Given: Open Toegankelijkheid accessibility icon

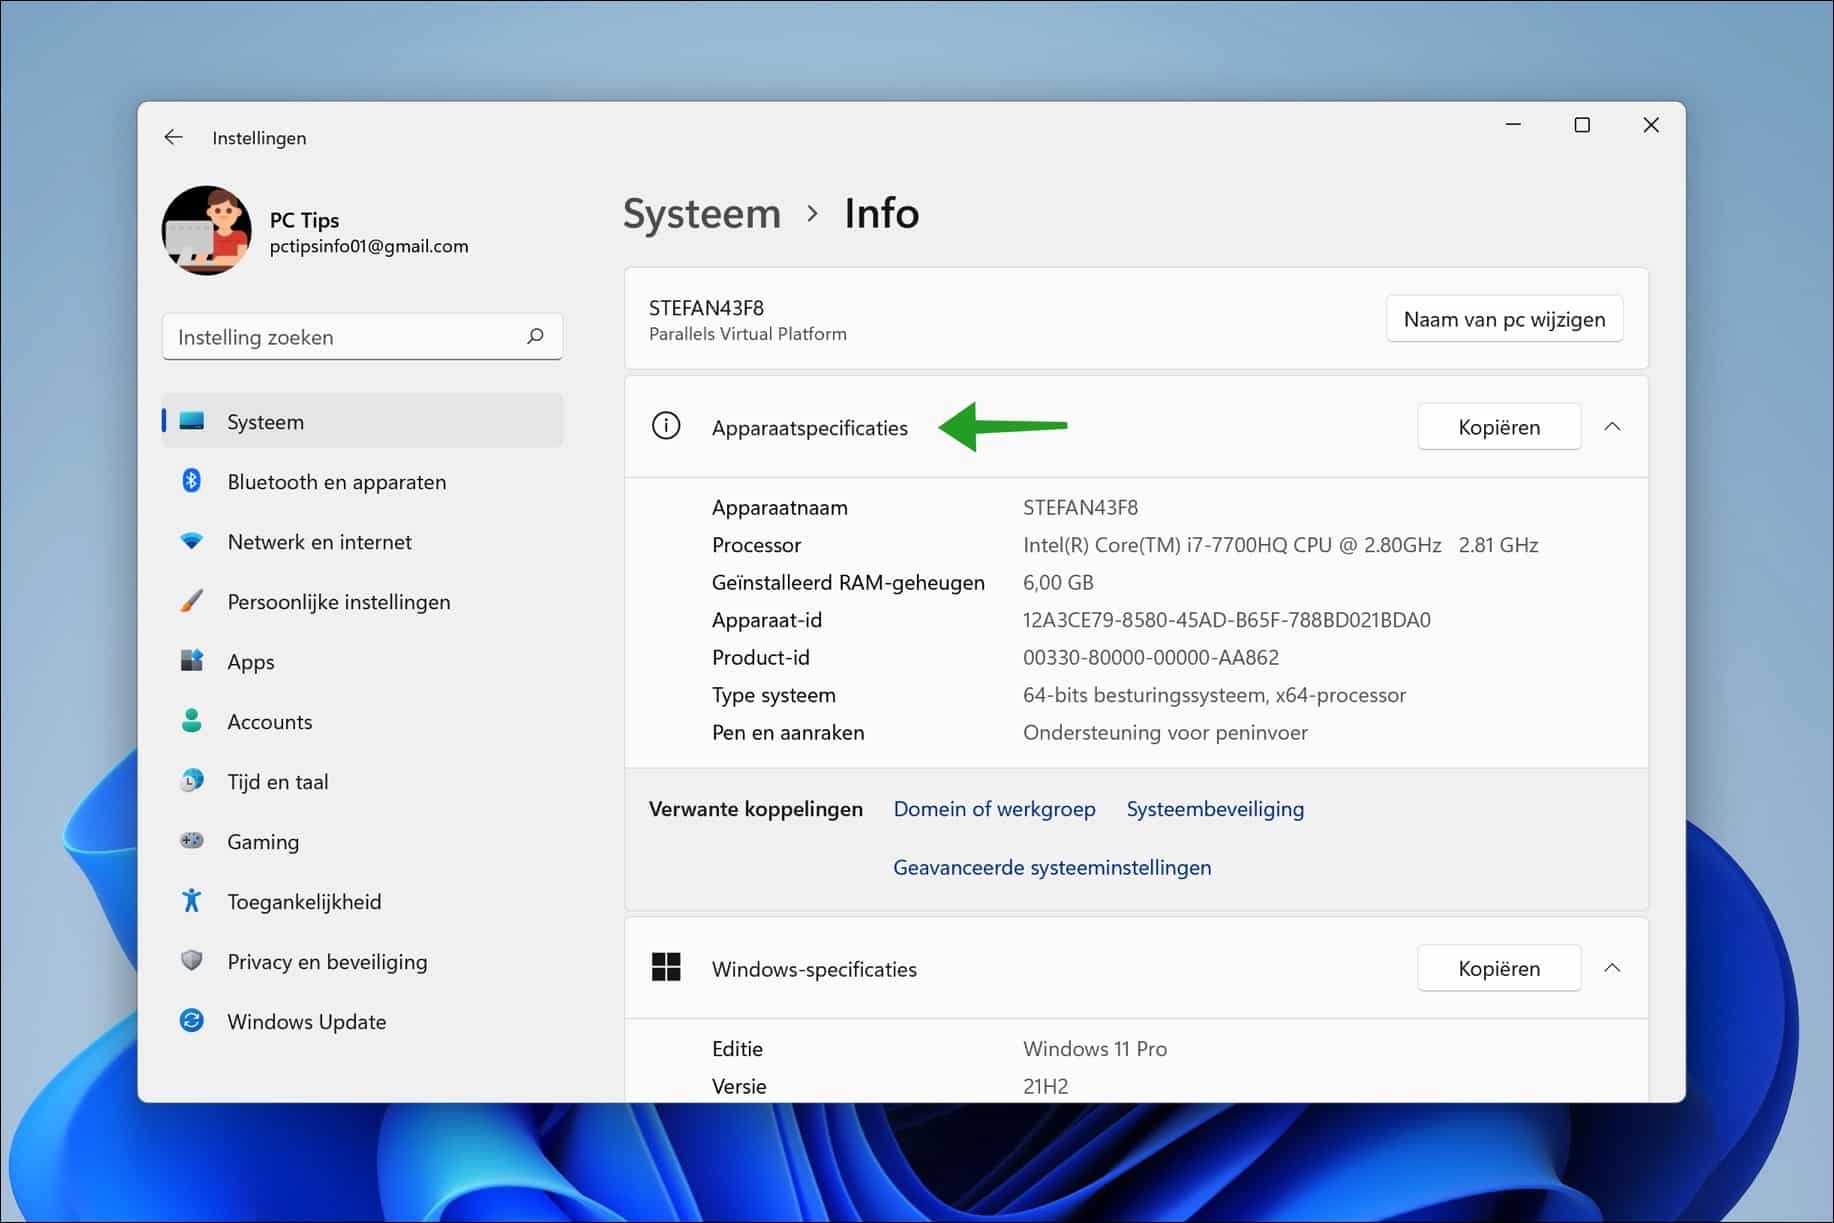Looking at the screenshot, I should [192, 901].
